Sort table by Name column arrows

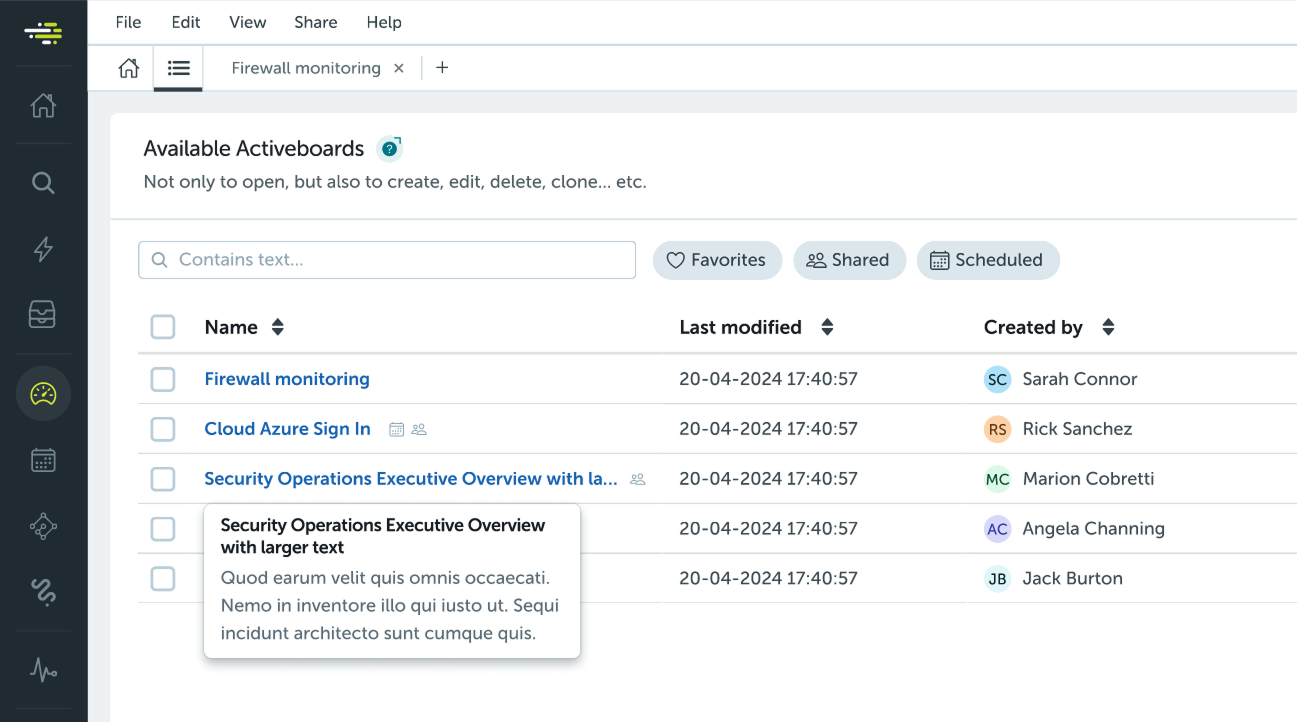coord(278,327)
